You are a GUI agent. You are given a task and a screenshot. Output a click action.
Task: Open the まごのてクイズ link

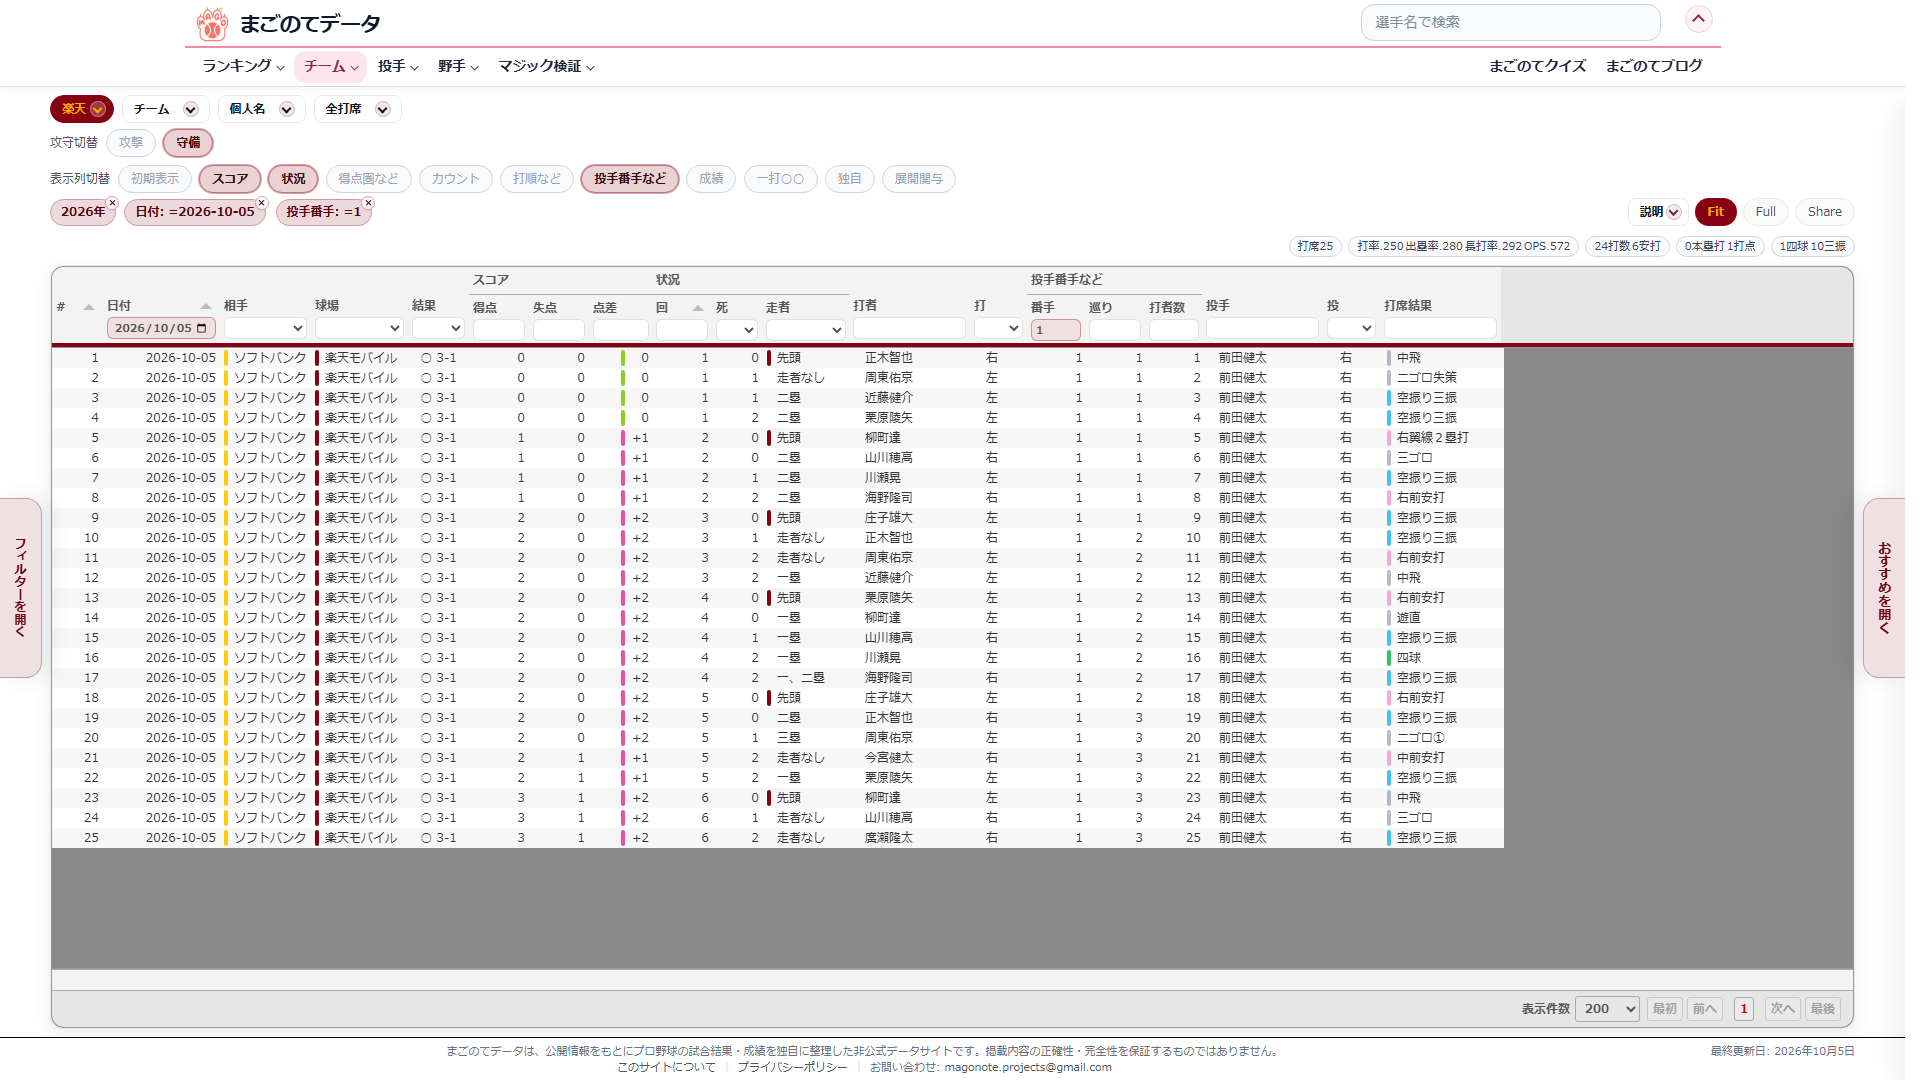[1537, 66]
